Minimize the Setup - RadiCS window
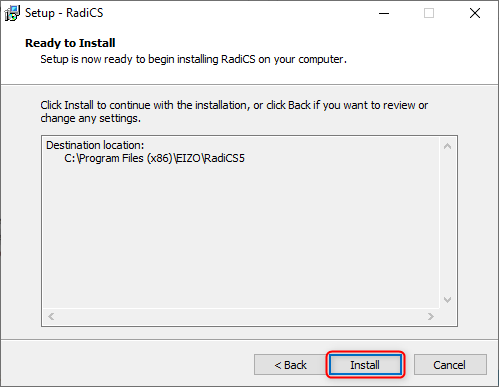The height and width of the screenshot is (387, 499). tap(384, 13)
